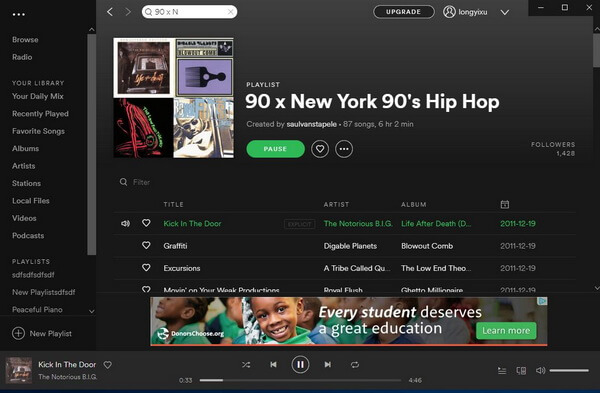Save Kick In The Door row with its heart
Image resolution: width=600 pixels, height=393 pixels.
pos(146,223)
